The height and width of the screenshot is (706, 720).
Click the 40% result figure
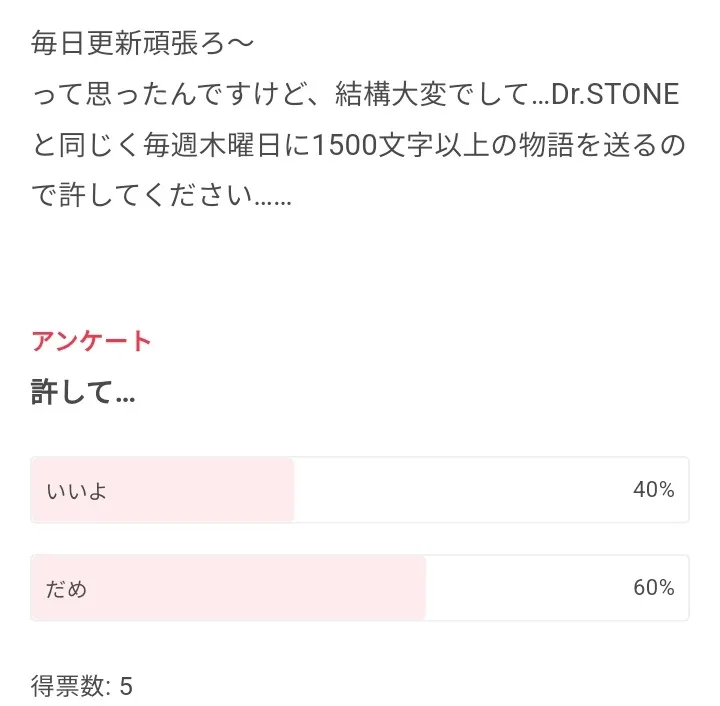653,490
